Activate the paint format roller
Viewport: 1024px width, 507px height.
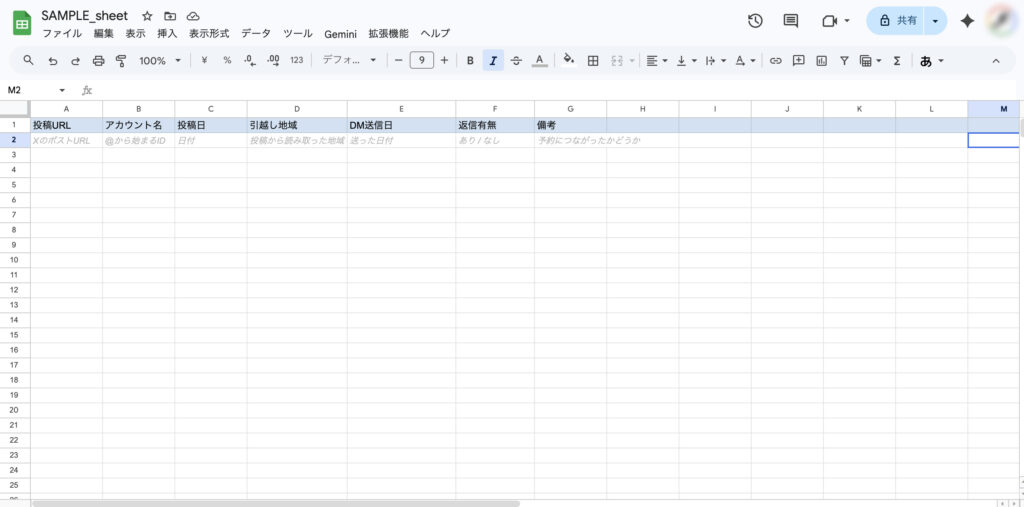pyautogui.click(x=121, y=61)
